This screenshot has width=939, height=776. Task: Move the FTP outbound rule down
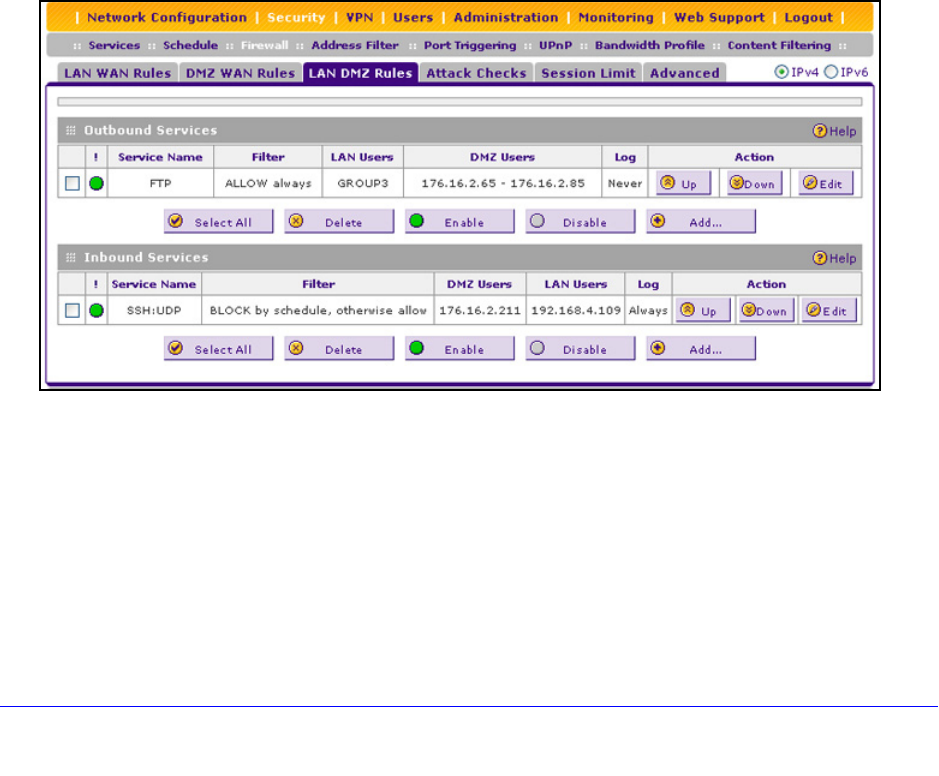(x=754, y=184)
